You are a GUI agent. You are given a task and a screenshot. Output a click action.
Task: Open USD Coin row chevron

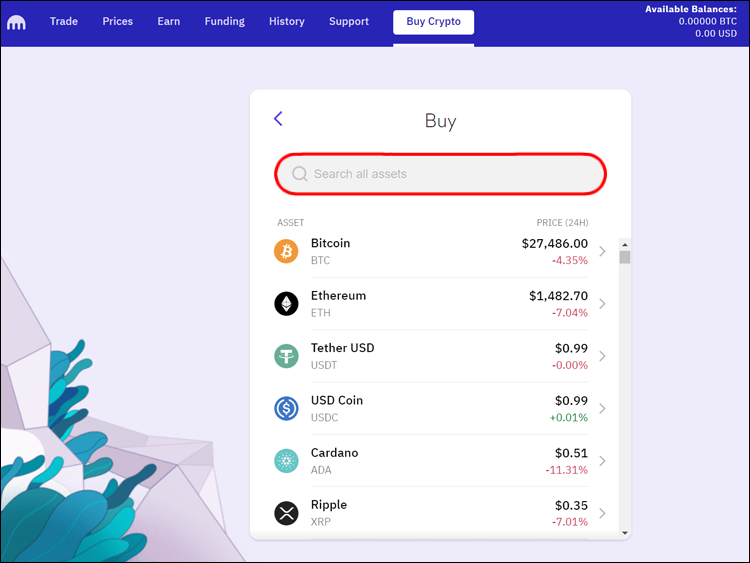tap(602, 408)
